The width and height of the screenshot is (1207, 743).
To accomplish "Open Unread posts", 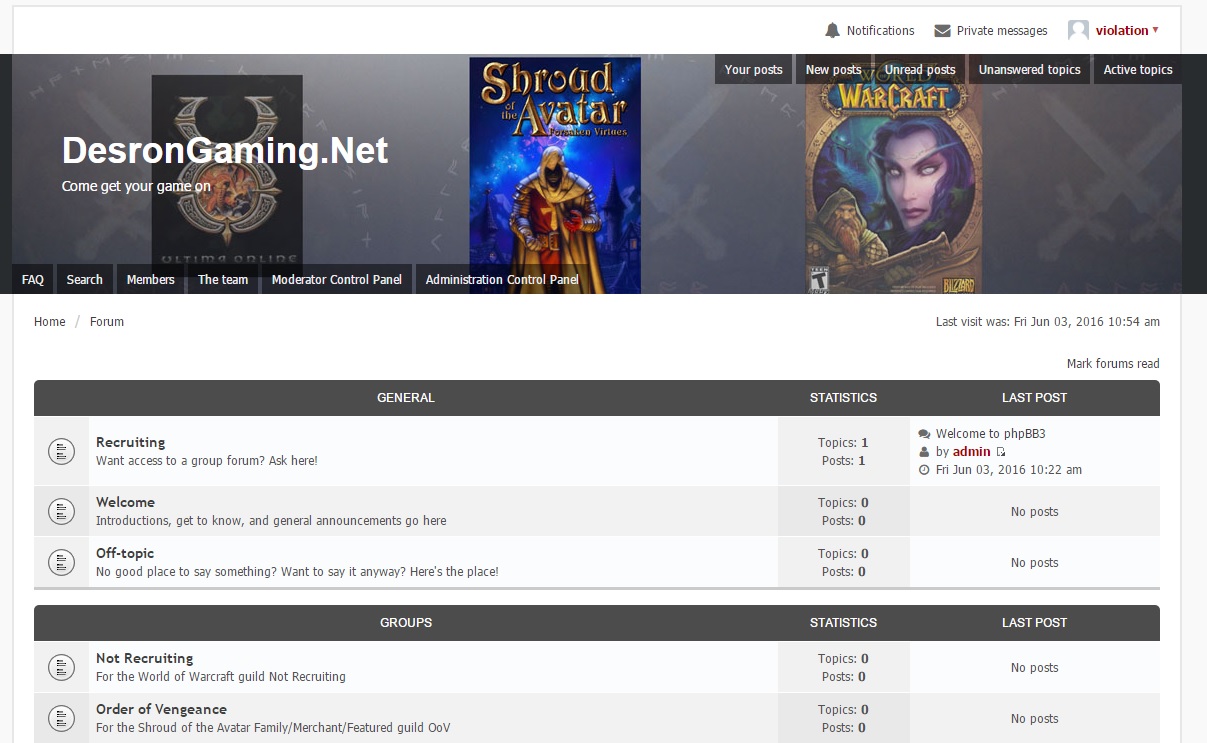I will click(920, 70).
